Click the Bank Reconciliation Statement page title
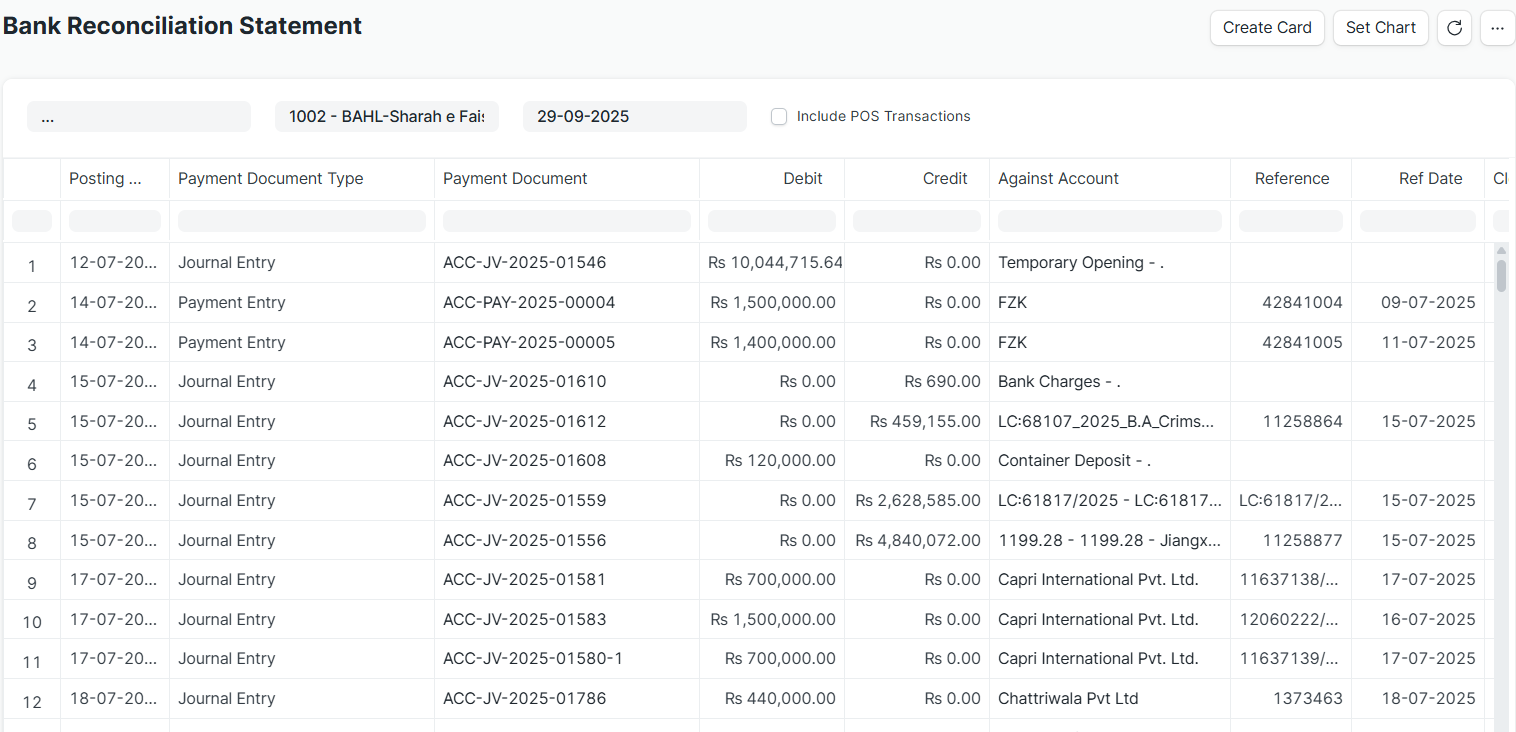 tap(183, 26)
